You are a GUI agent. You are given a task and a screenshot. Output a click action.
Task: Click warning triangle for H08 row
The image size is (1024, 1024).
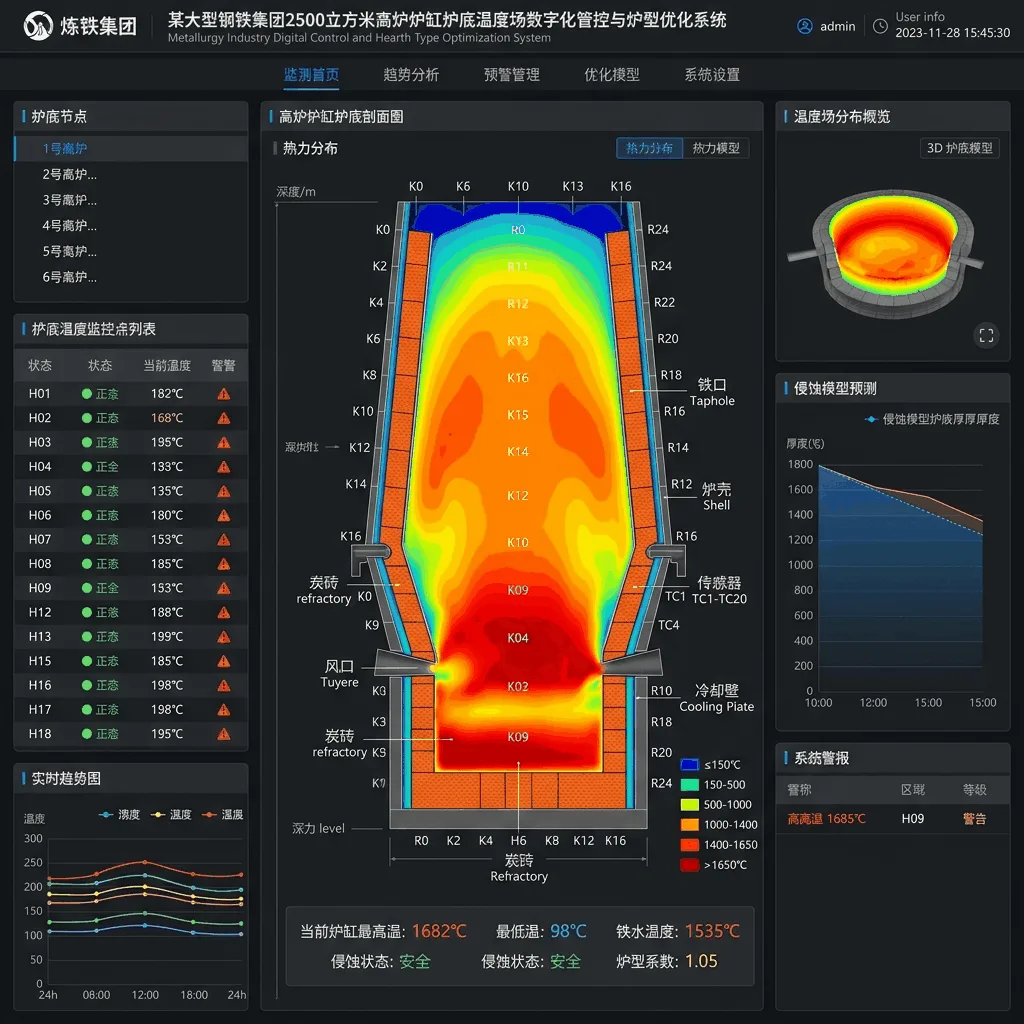coord(223,564)
